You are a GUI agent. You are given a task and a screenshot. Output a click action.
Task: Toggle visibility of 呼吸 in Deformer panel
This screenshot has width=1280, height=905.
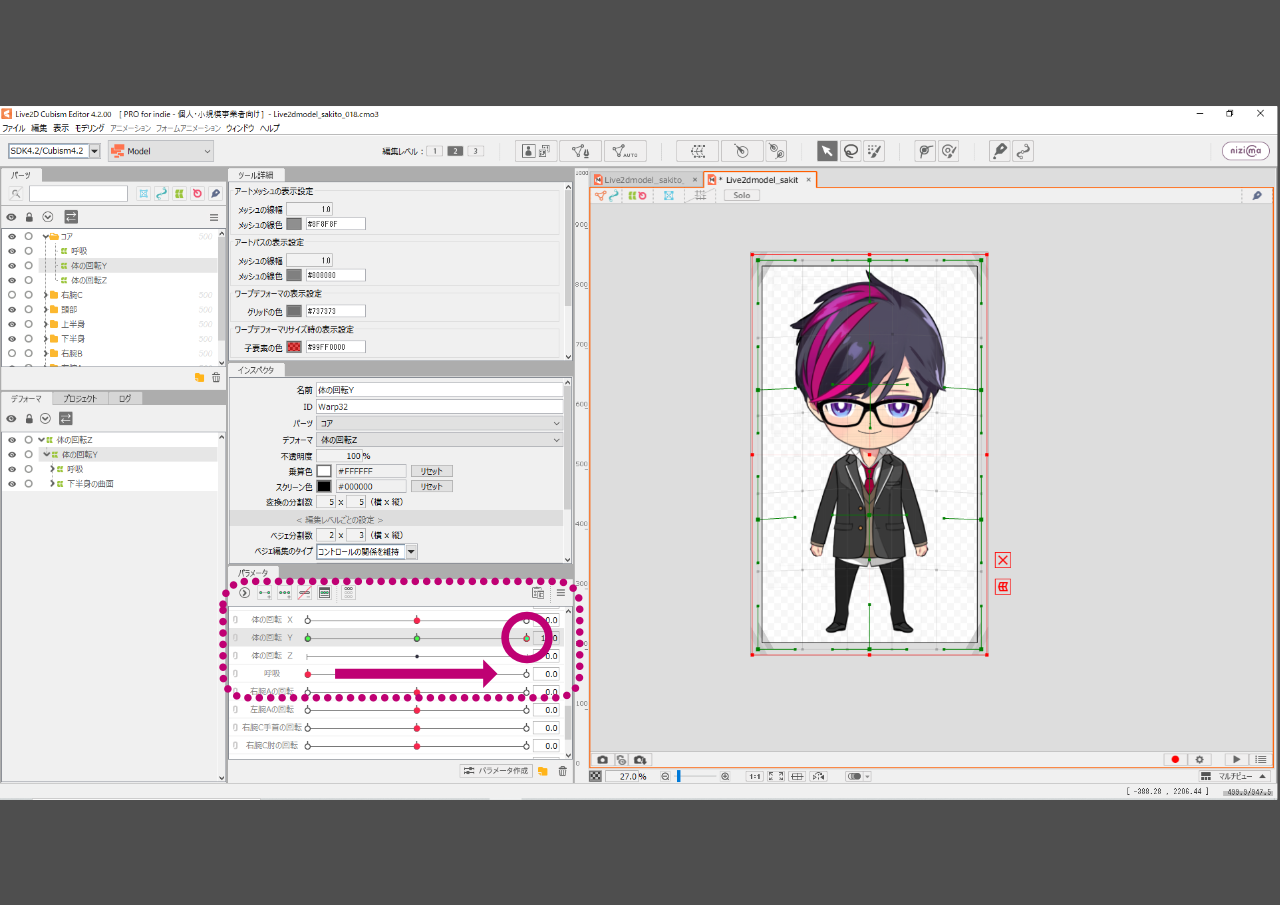(12, 469)
